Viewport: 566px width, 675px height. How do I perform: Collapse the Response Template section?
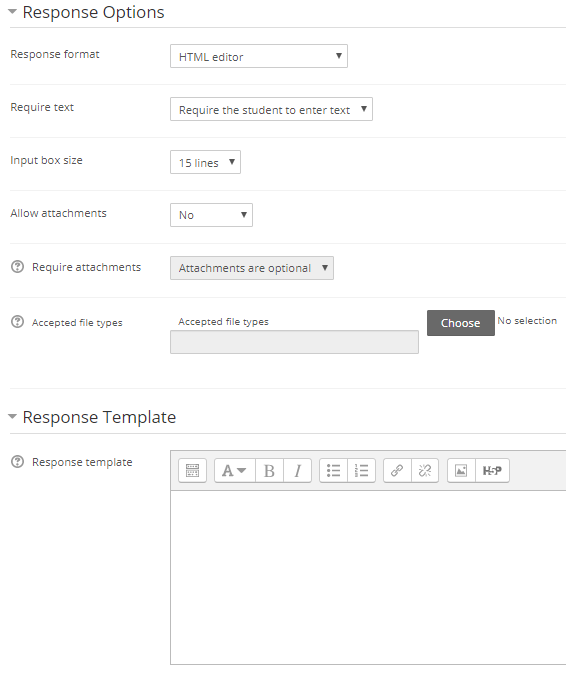coord(12,416)
